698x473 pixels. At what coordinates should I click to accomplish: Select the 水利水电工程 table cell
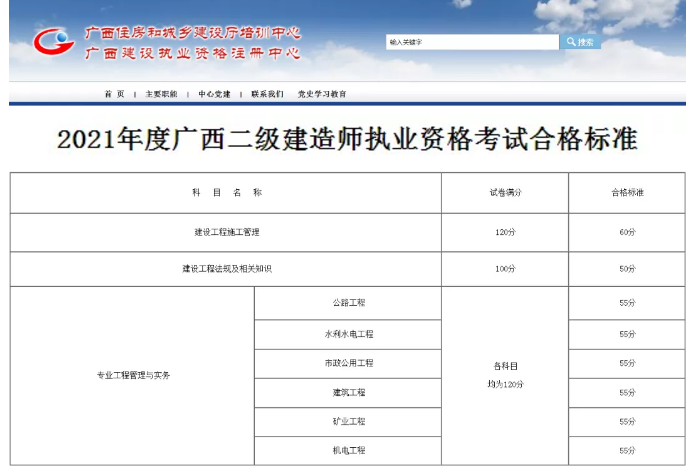[x=348, y=334]
